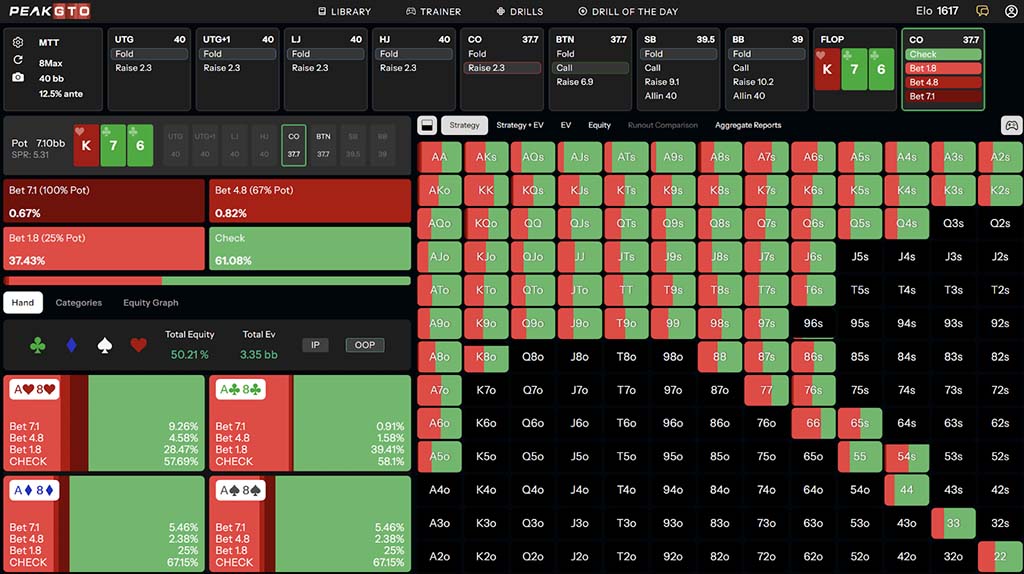The image size is (1024, 574).
Task: Choose Bet 1.8 in the CO flop panel
Action: coord(943,68)
